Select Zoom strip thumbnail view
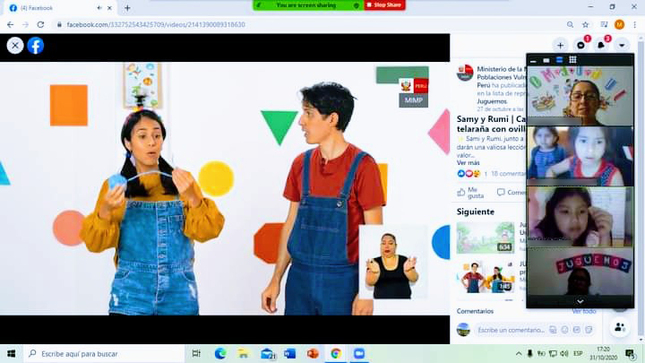 click(x=559, y=60)
